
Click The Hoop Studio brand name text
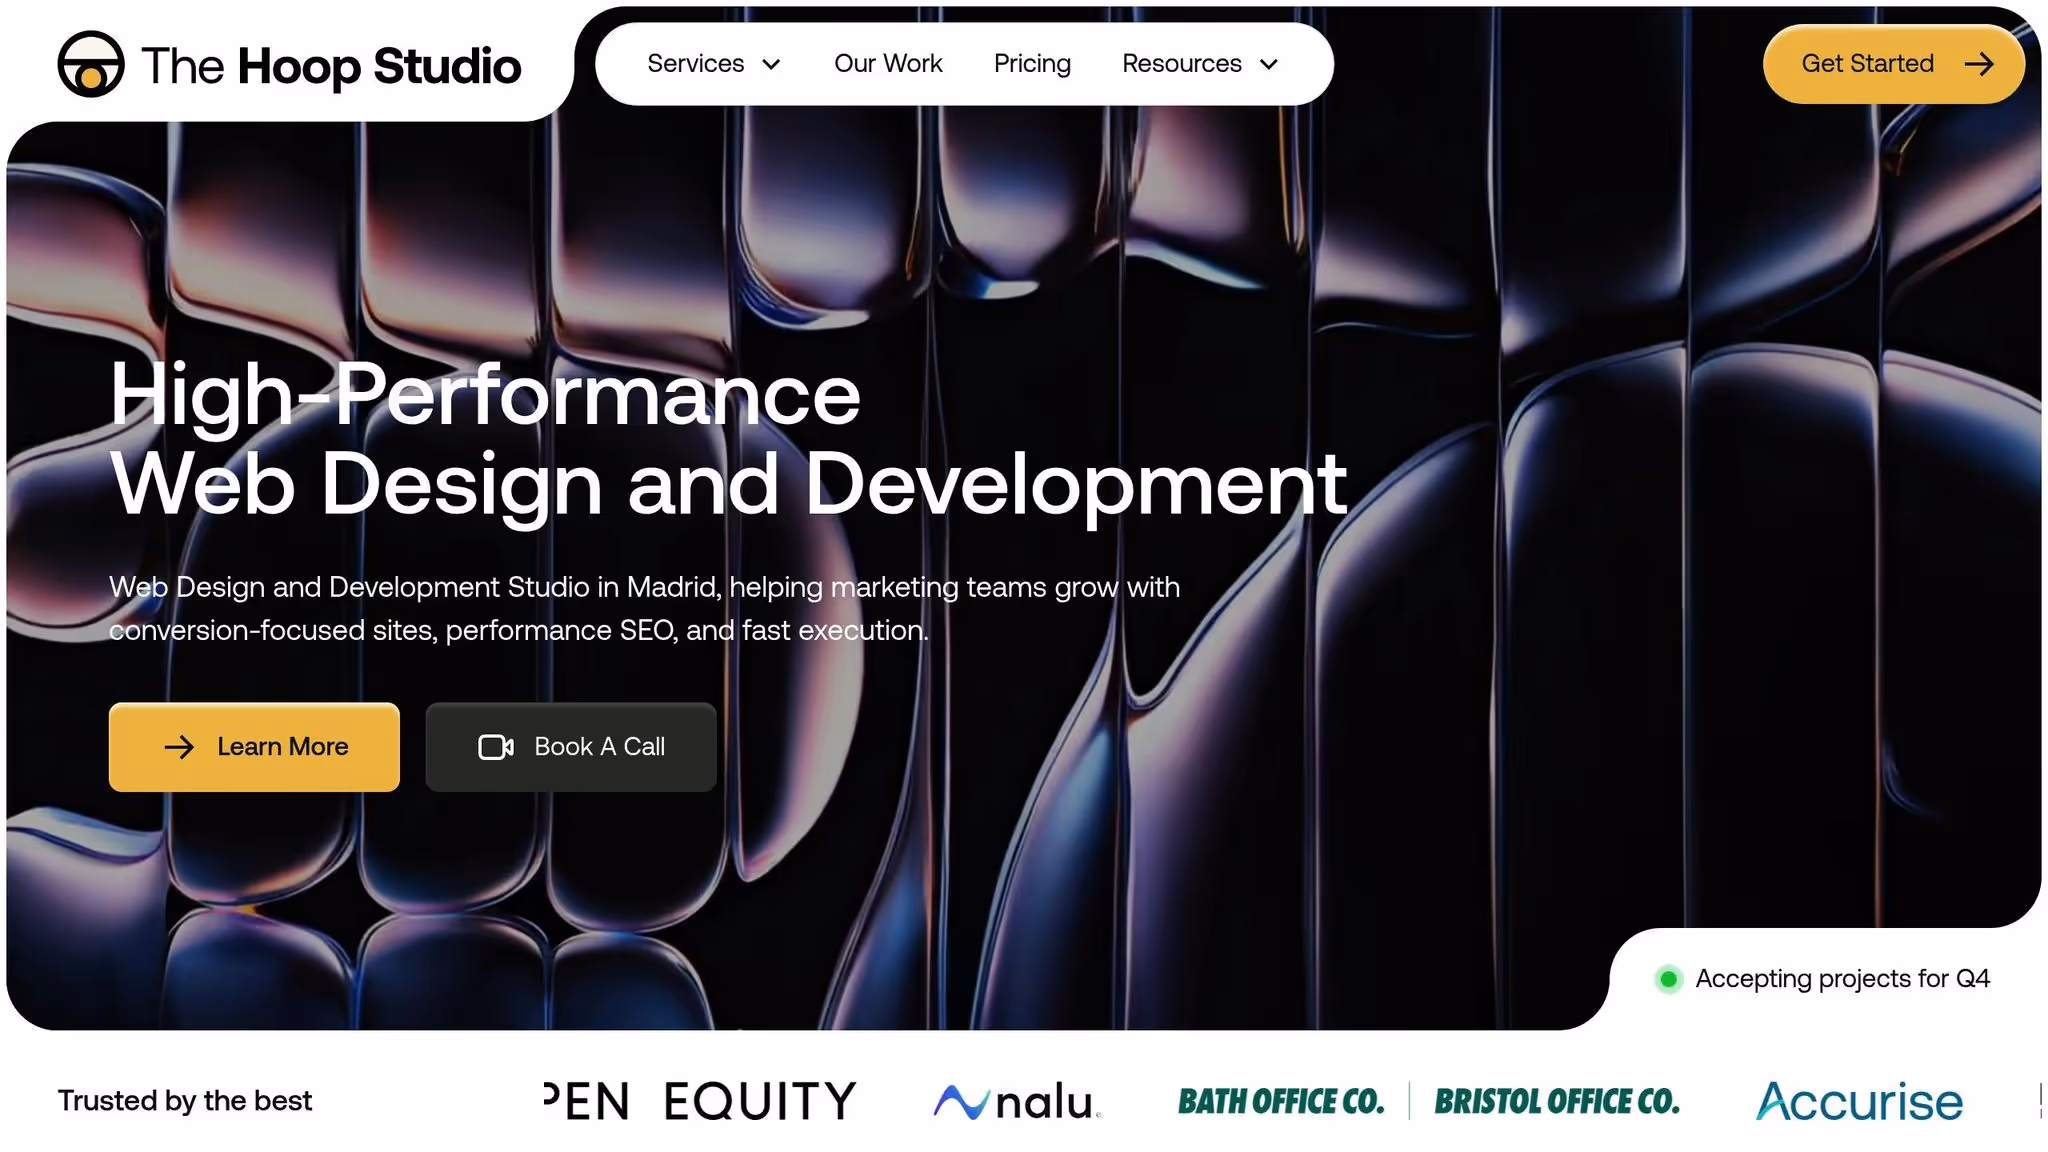tap(331, 66)
